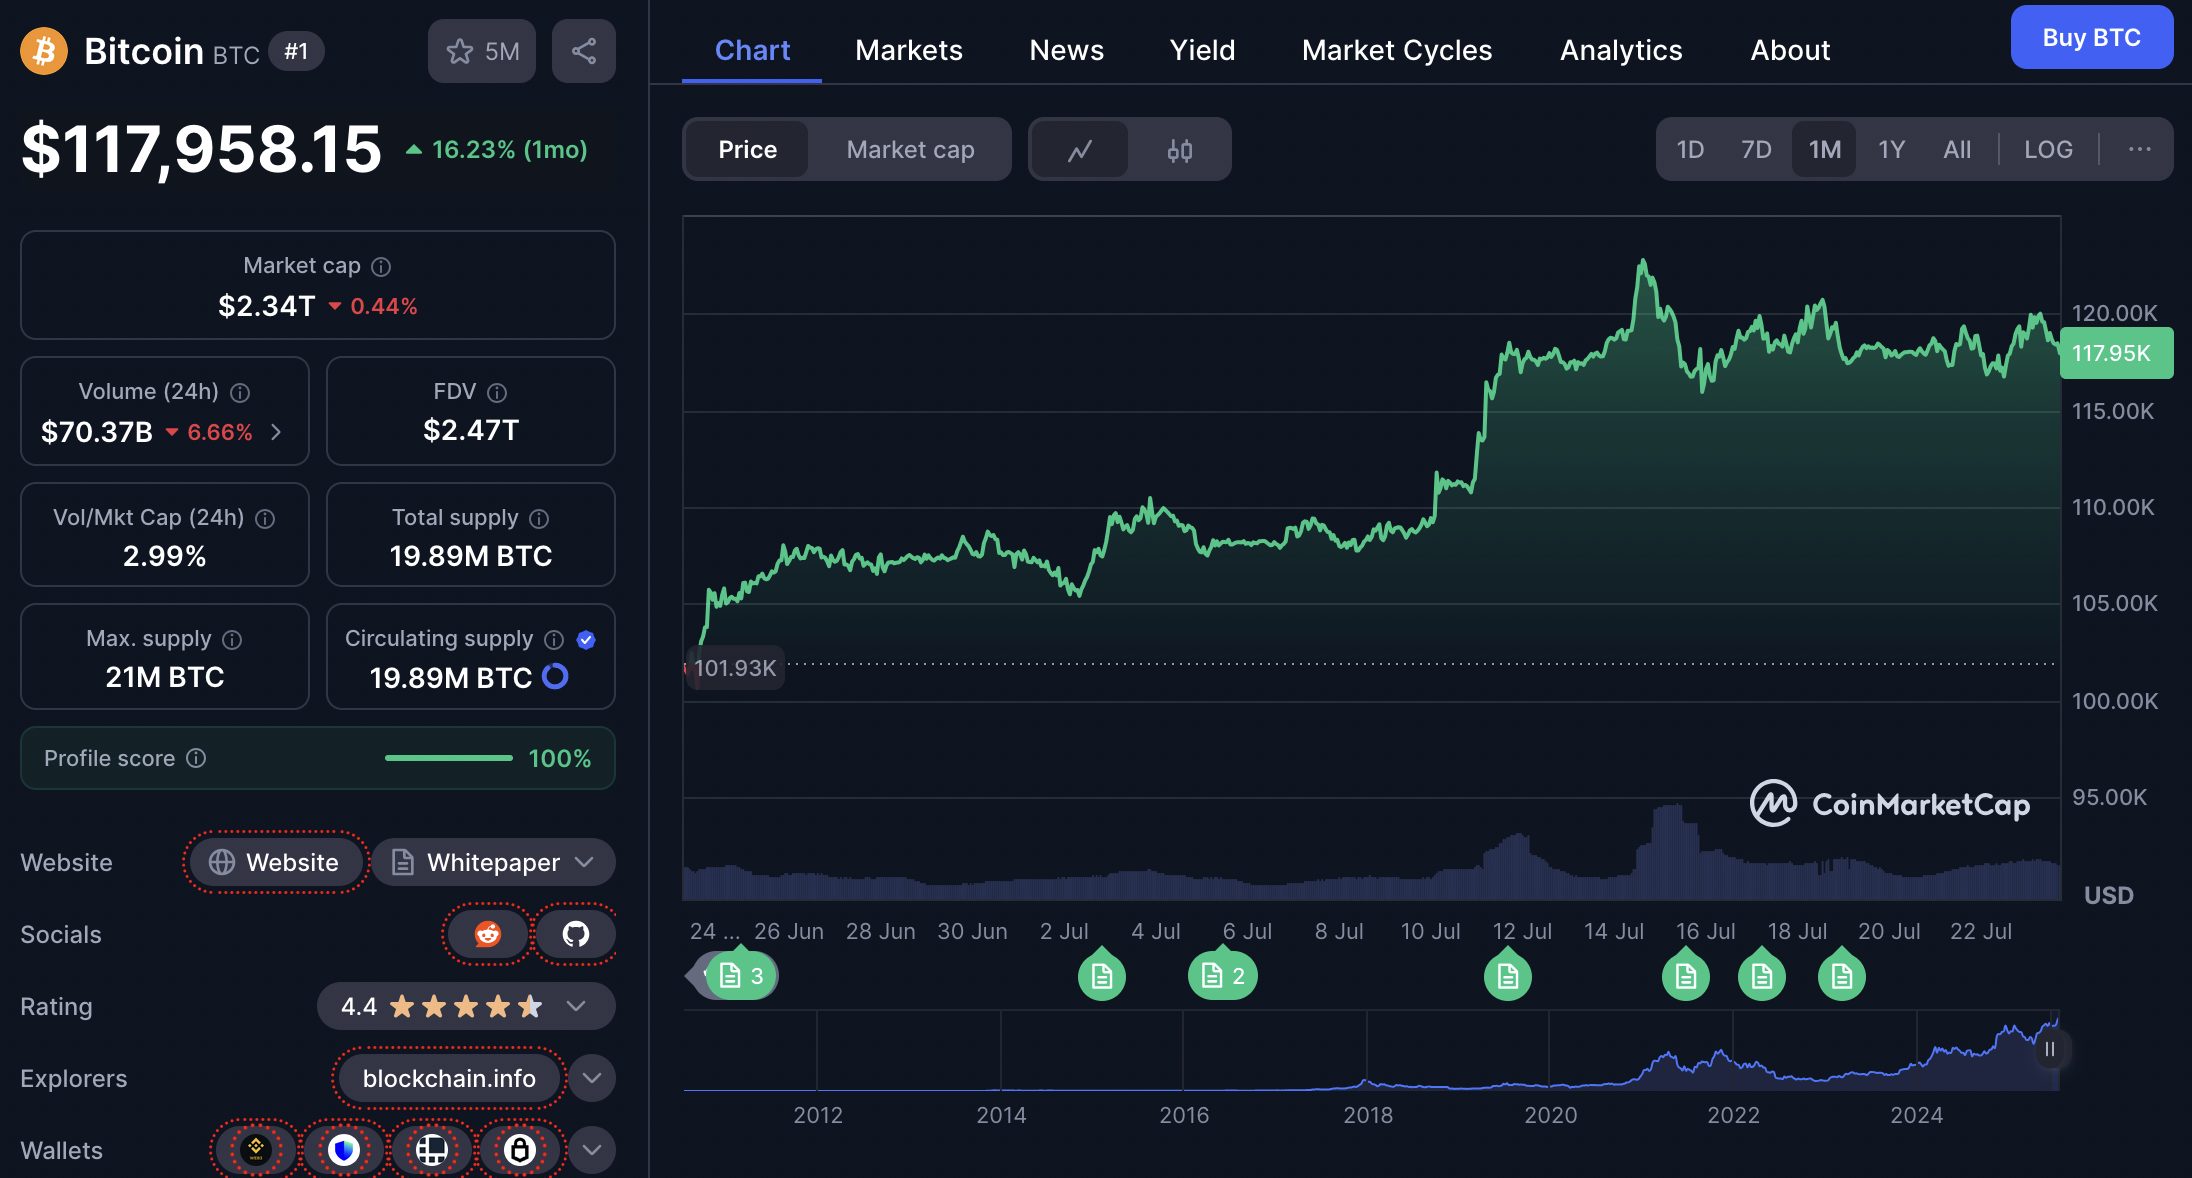
Task: Open the Market Cycles tab
Action: click(x=1397, y=50)
